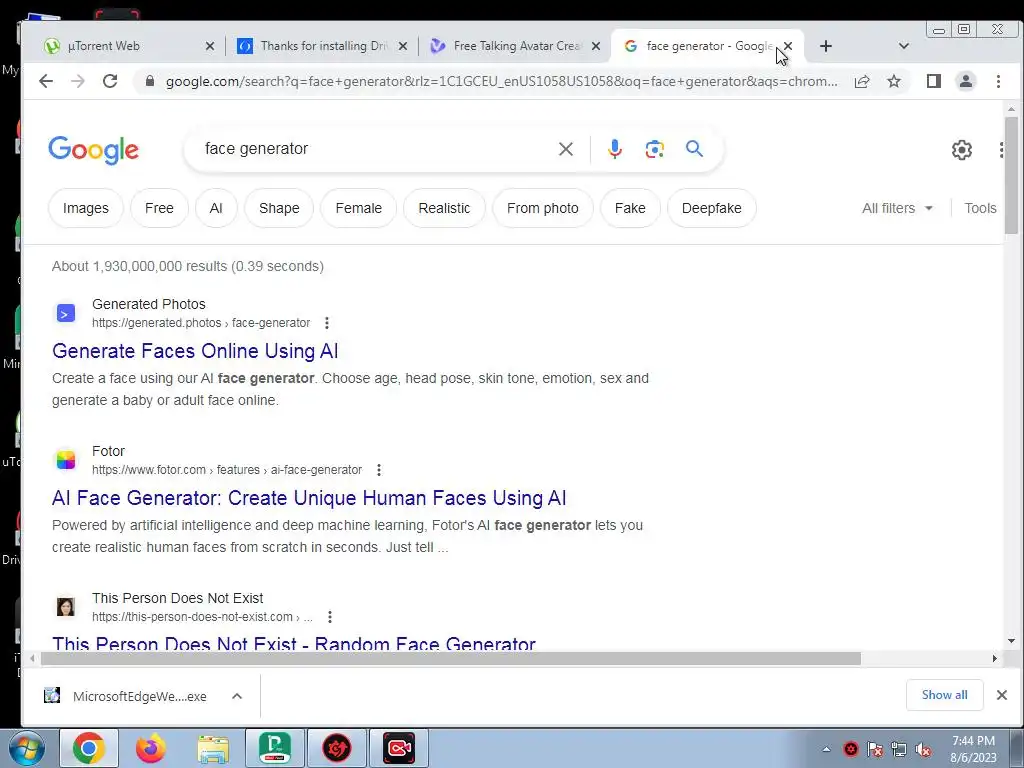Click the muted volume tray icon
This screenshot has width=1024, height=768.
coord(923,750)
